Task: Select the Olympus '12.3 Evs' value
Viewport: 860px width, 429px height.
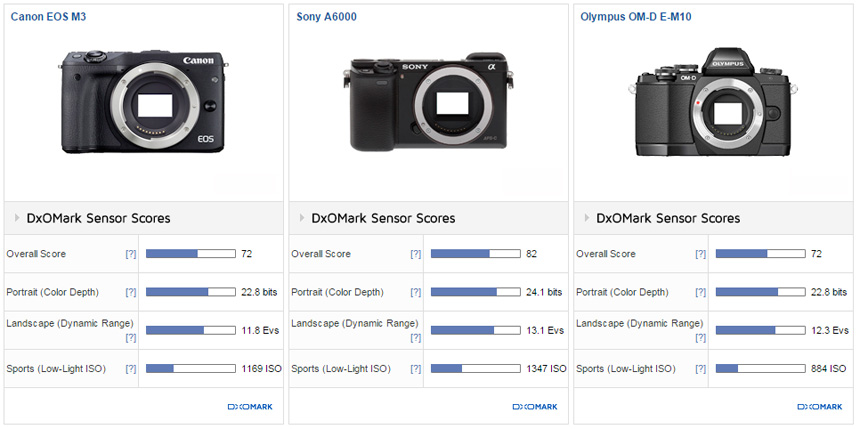Action: click(x=830, y=330)
